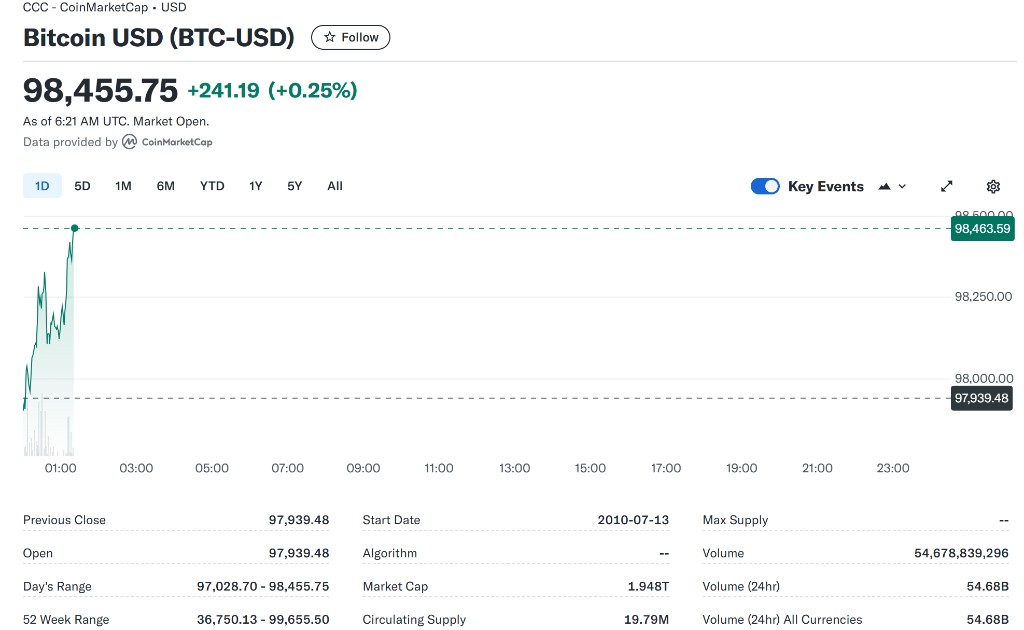Click the 01:00 time axis label
The height and width of the screenshot is (630, 1024).
61,468
